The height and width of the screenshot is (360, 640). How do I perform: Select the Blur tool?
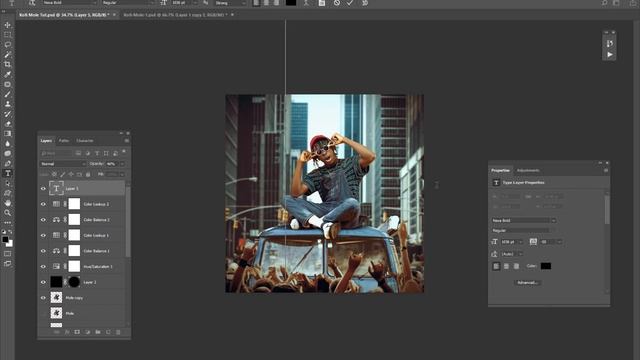pyautogui.click(x=7, y=144)
